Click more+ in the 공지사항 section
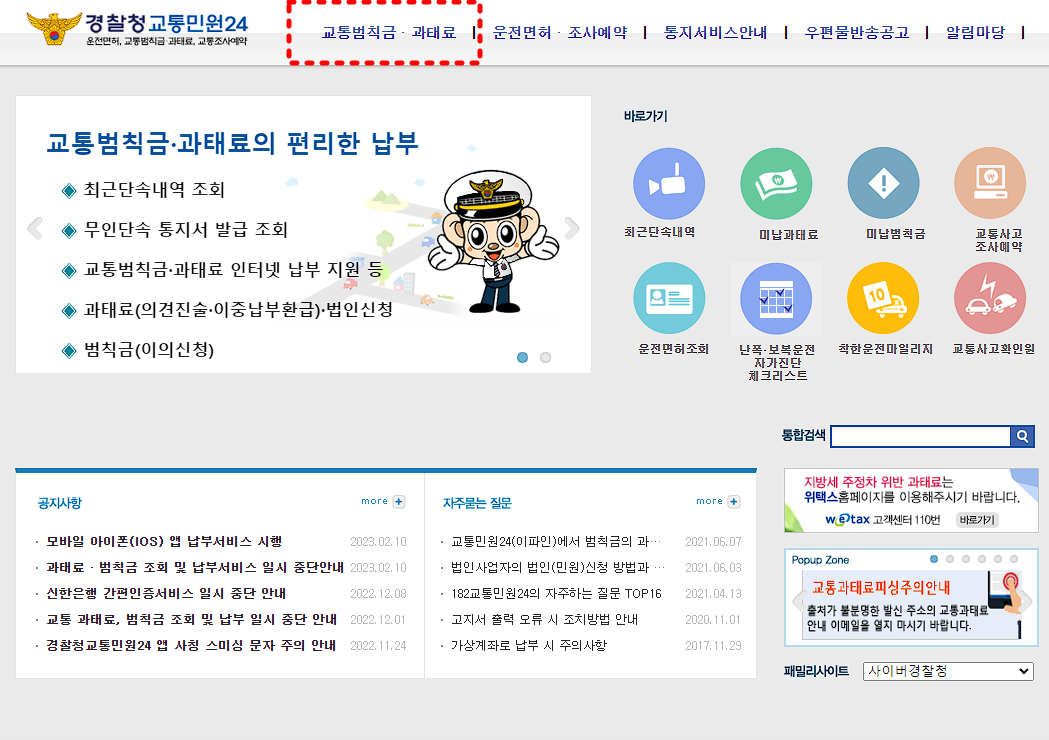The width and height of the screenshot is (1049, 740). point(381,501)
